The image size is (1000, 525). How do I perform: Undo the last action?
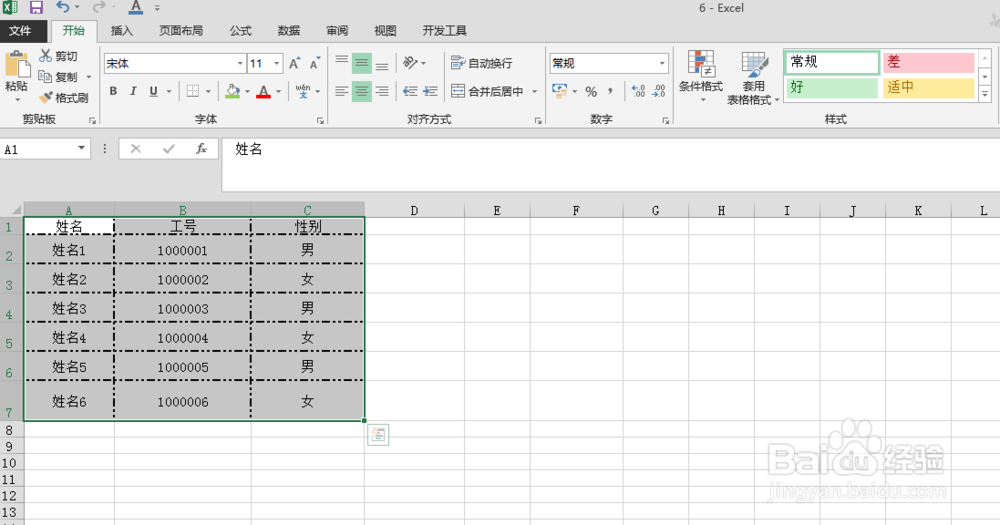tap(62, 7)
